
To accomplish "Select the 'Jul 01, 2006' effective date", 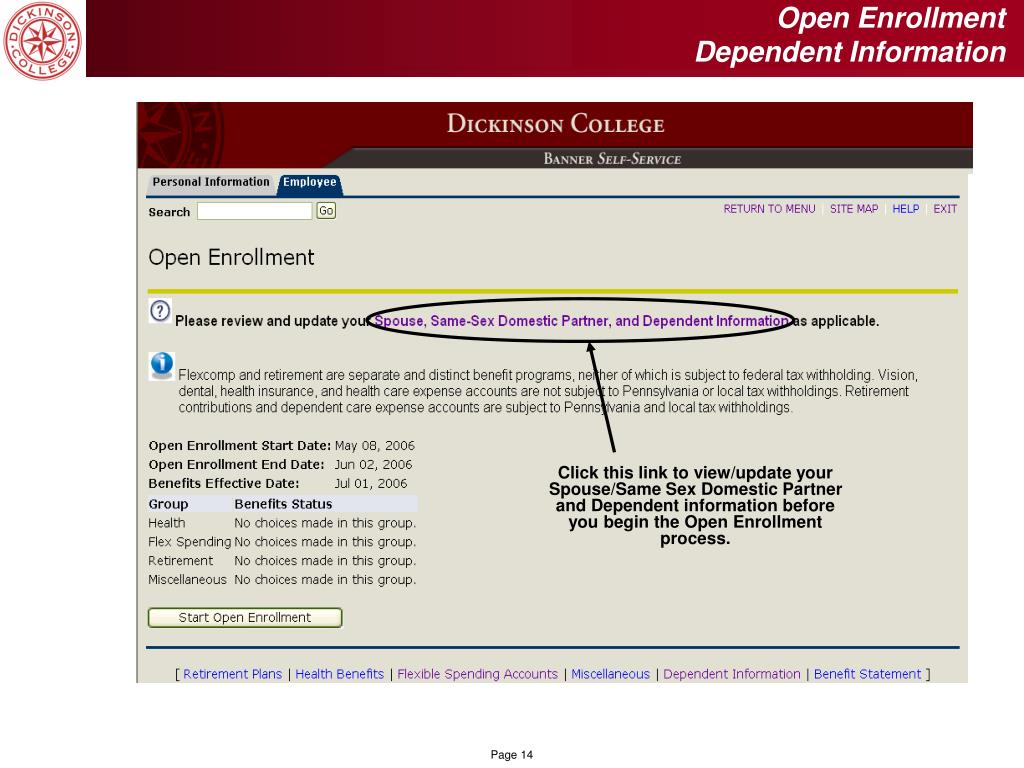I will (370, 484).
